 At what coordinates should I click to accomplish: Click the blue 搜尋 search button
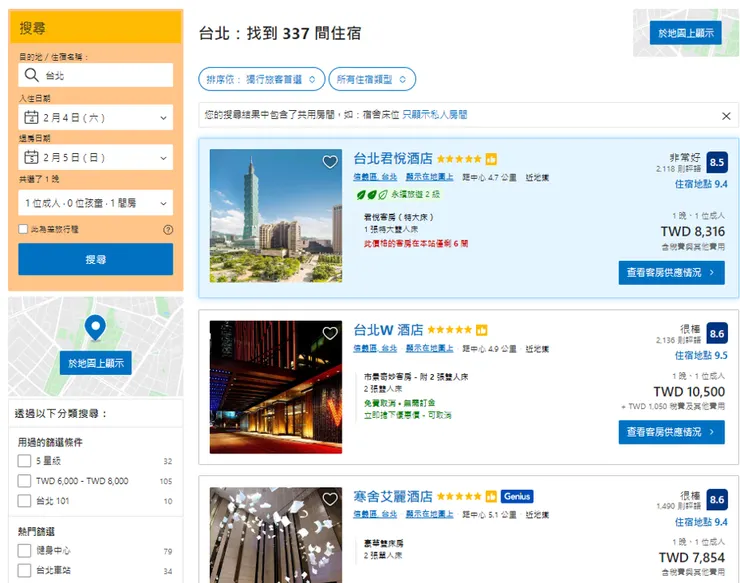point(95,259)
